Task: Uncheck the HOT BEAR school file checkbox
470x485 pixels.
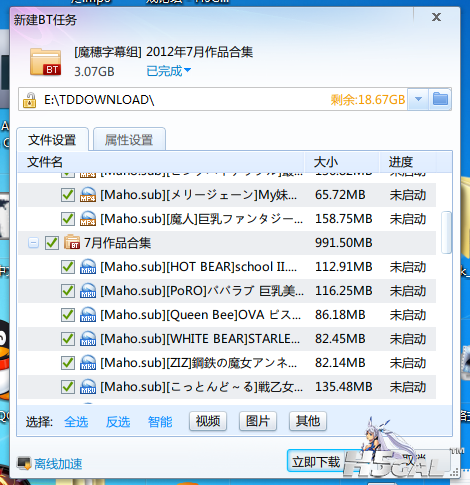Action: click(x=68, y=267)
